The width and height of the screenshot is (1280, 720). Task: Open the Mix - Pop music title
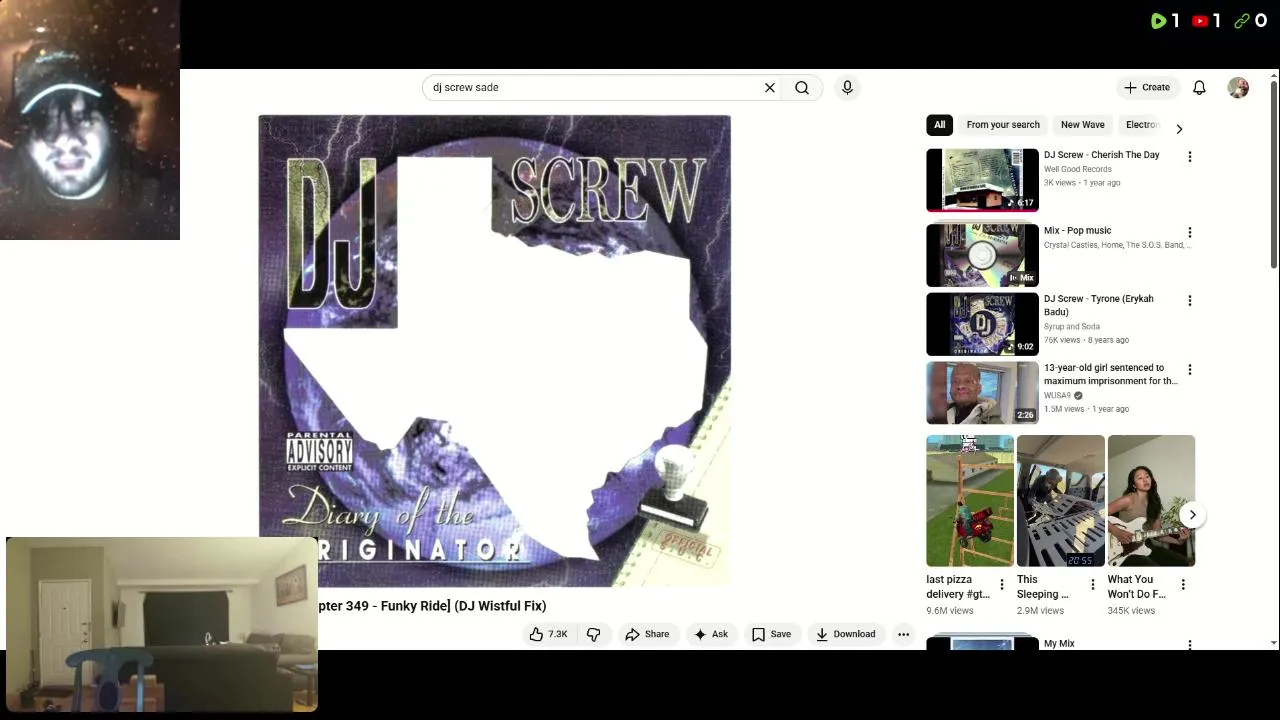coord(1077,231)
